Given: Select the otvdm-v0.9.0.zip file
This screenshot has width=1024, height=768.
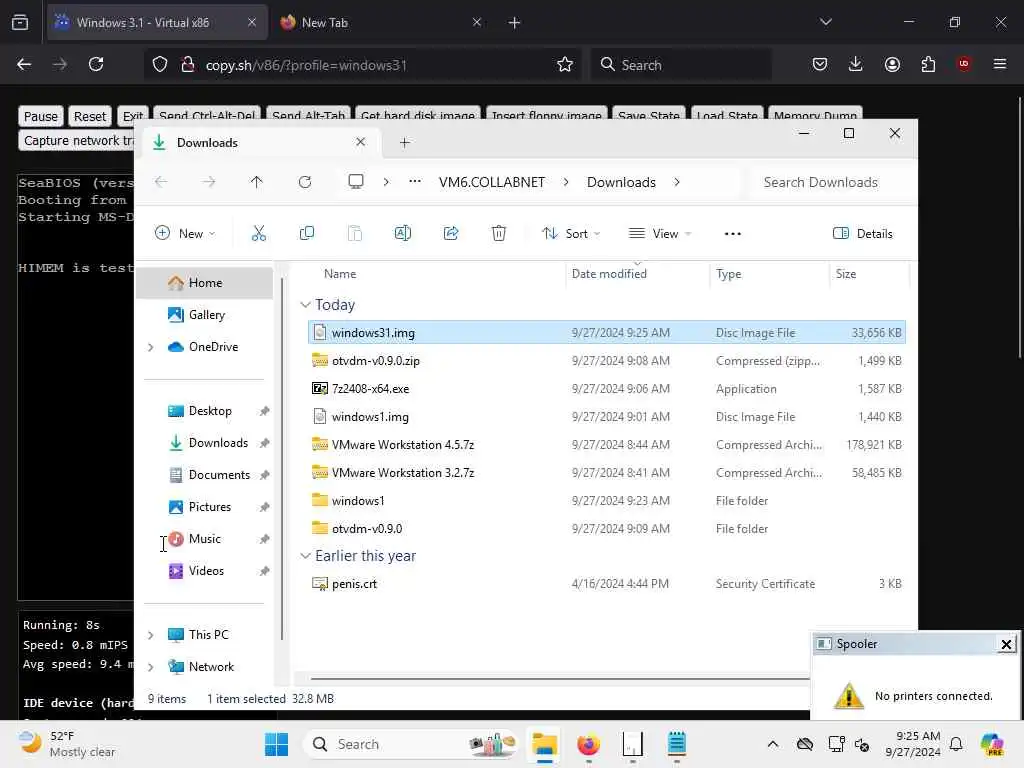Looking at the screenshot, I should pyautogui.click(x=606, y=360).
